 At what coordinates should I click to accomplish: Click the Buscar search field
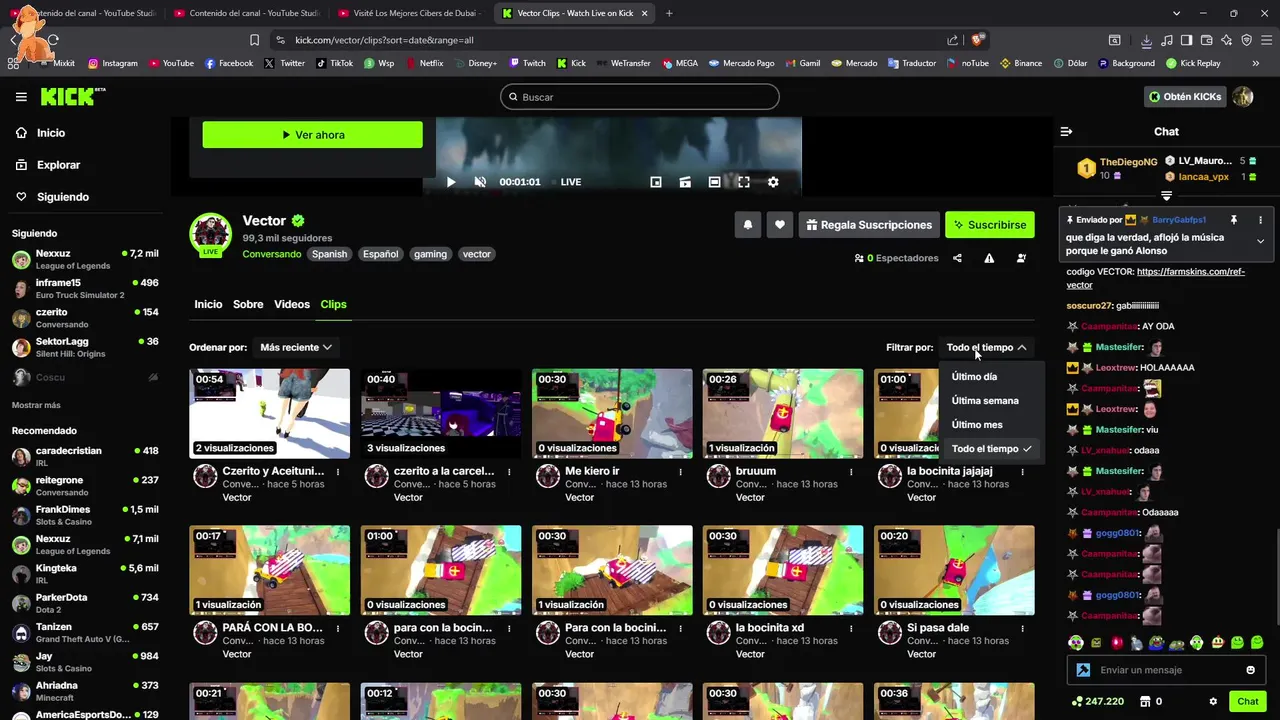[640, 97]
